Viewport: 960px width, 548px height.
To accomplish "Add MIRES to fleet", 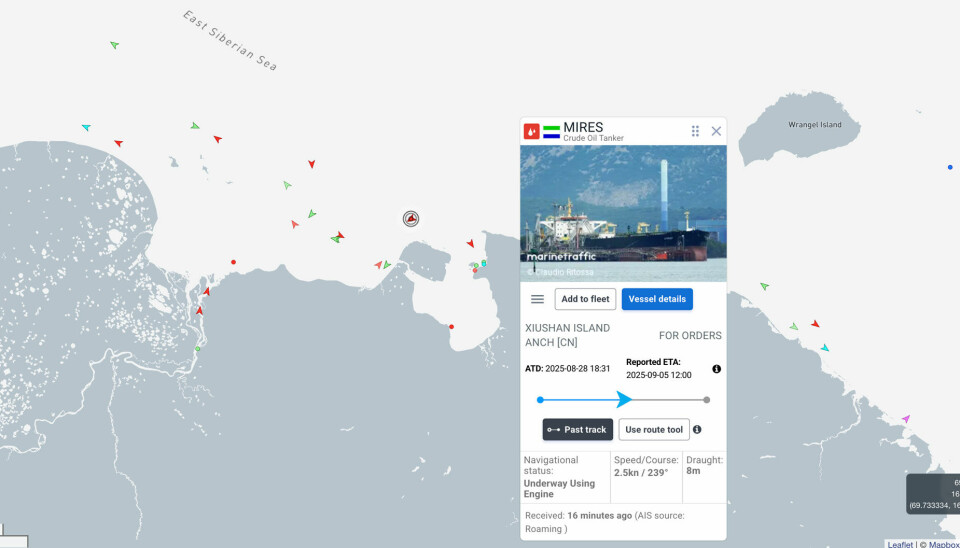I will (x=585, y=299).
